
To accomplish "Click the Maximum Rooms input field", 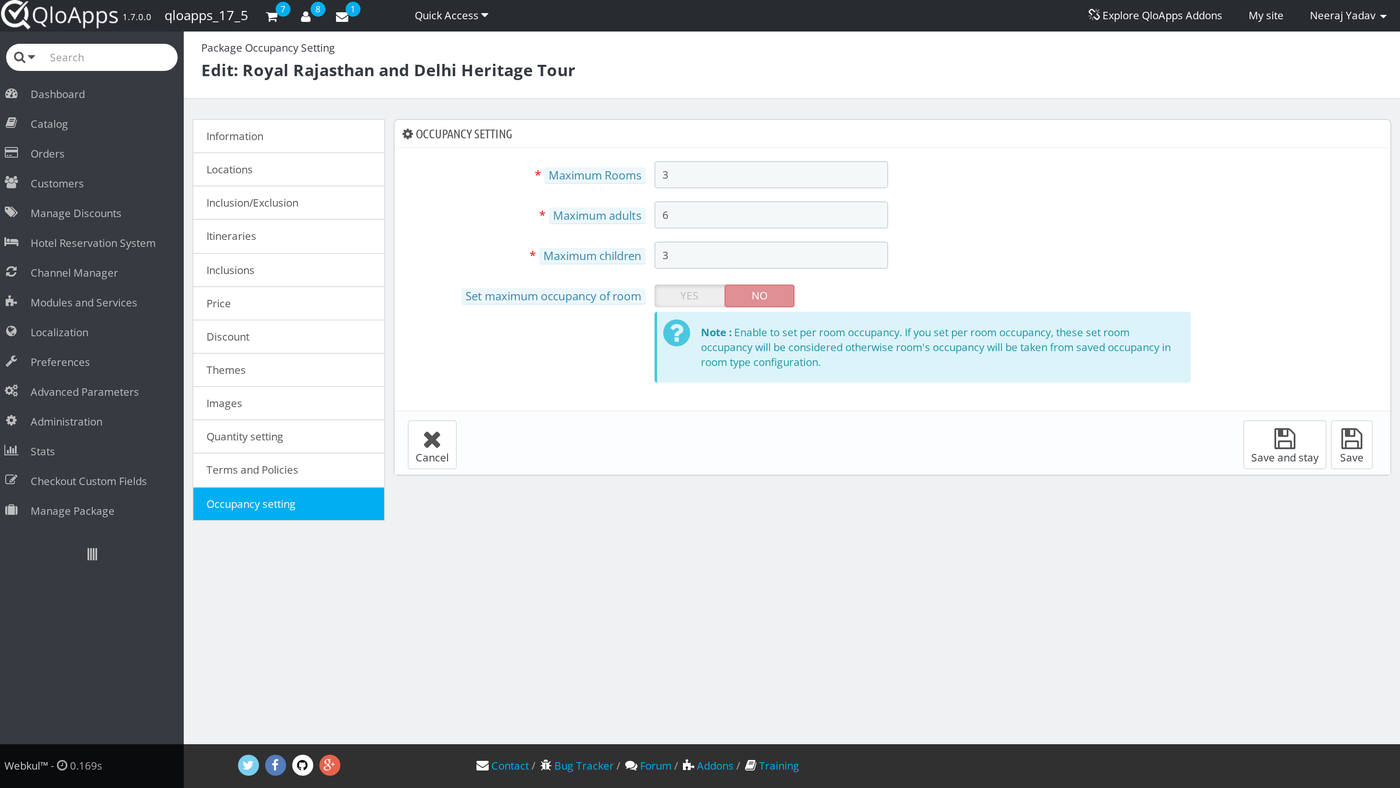I will click(771, 175).
